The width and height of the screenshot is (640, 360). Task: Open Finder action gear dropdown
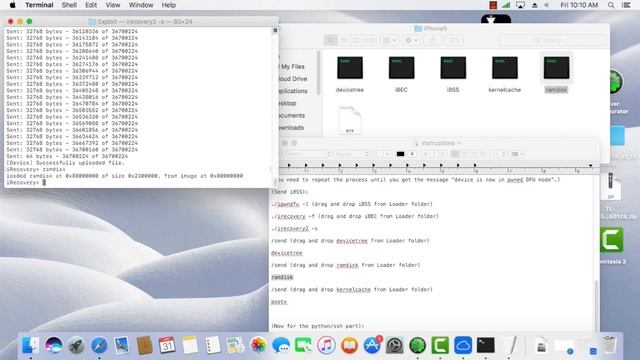click(x=411, y=40)
